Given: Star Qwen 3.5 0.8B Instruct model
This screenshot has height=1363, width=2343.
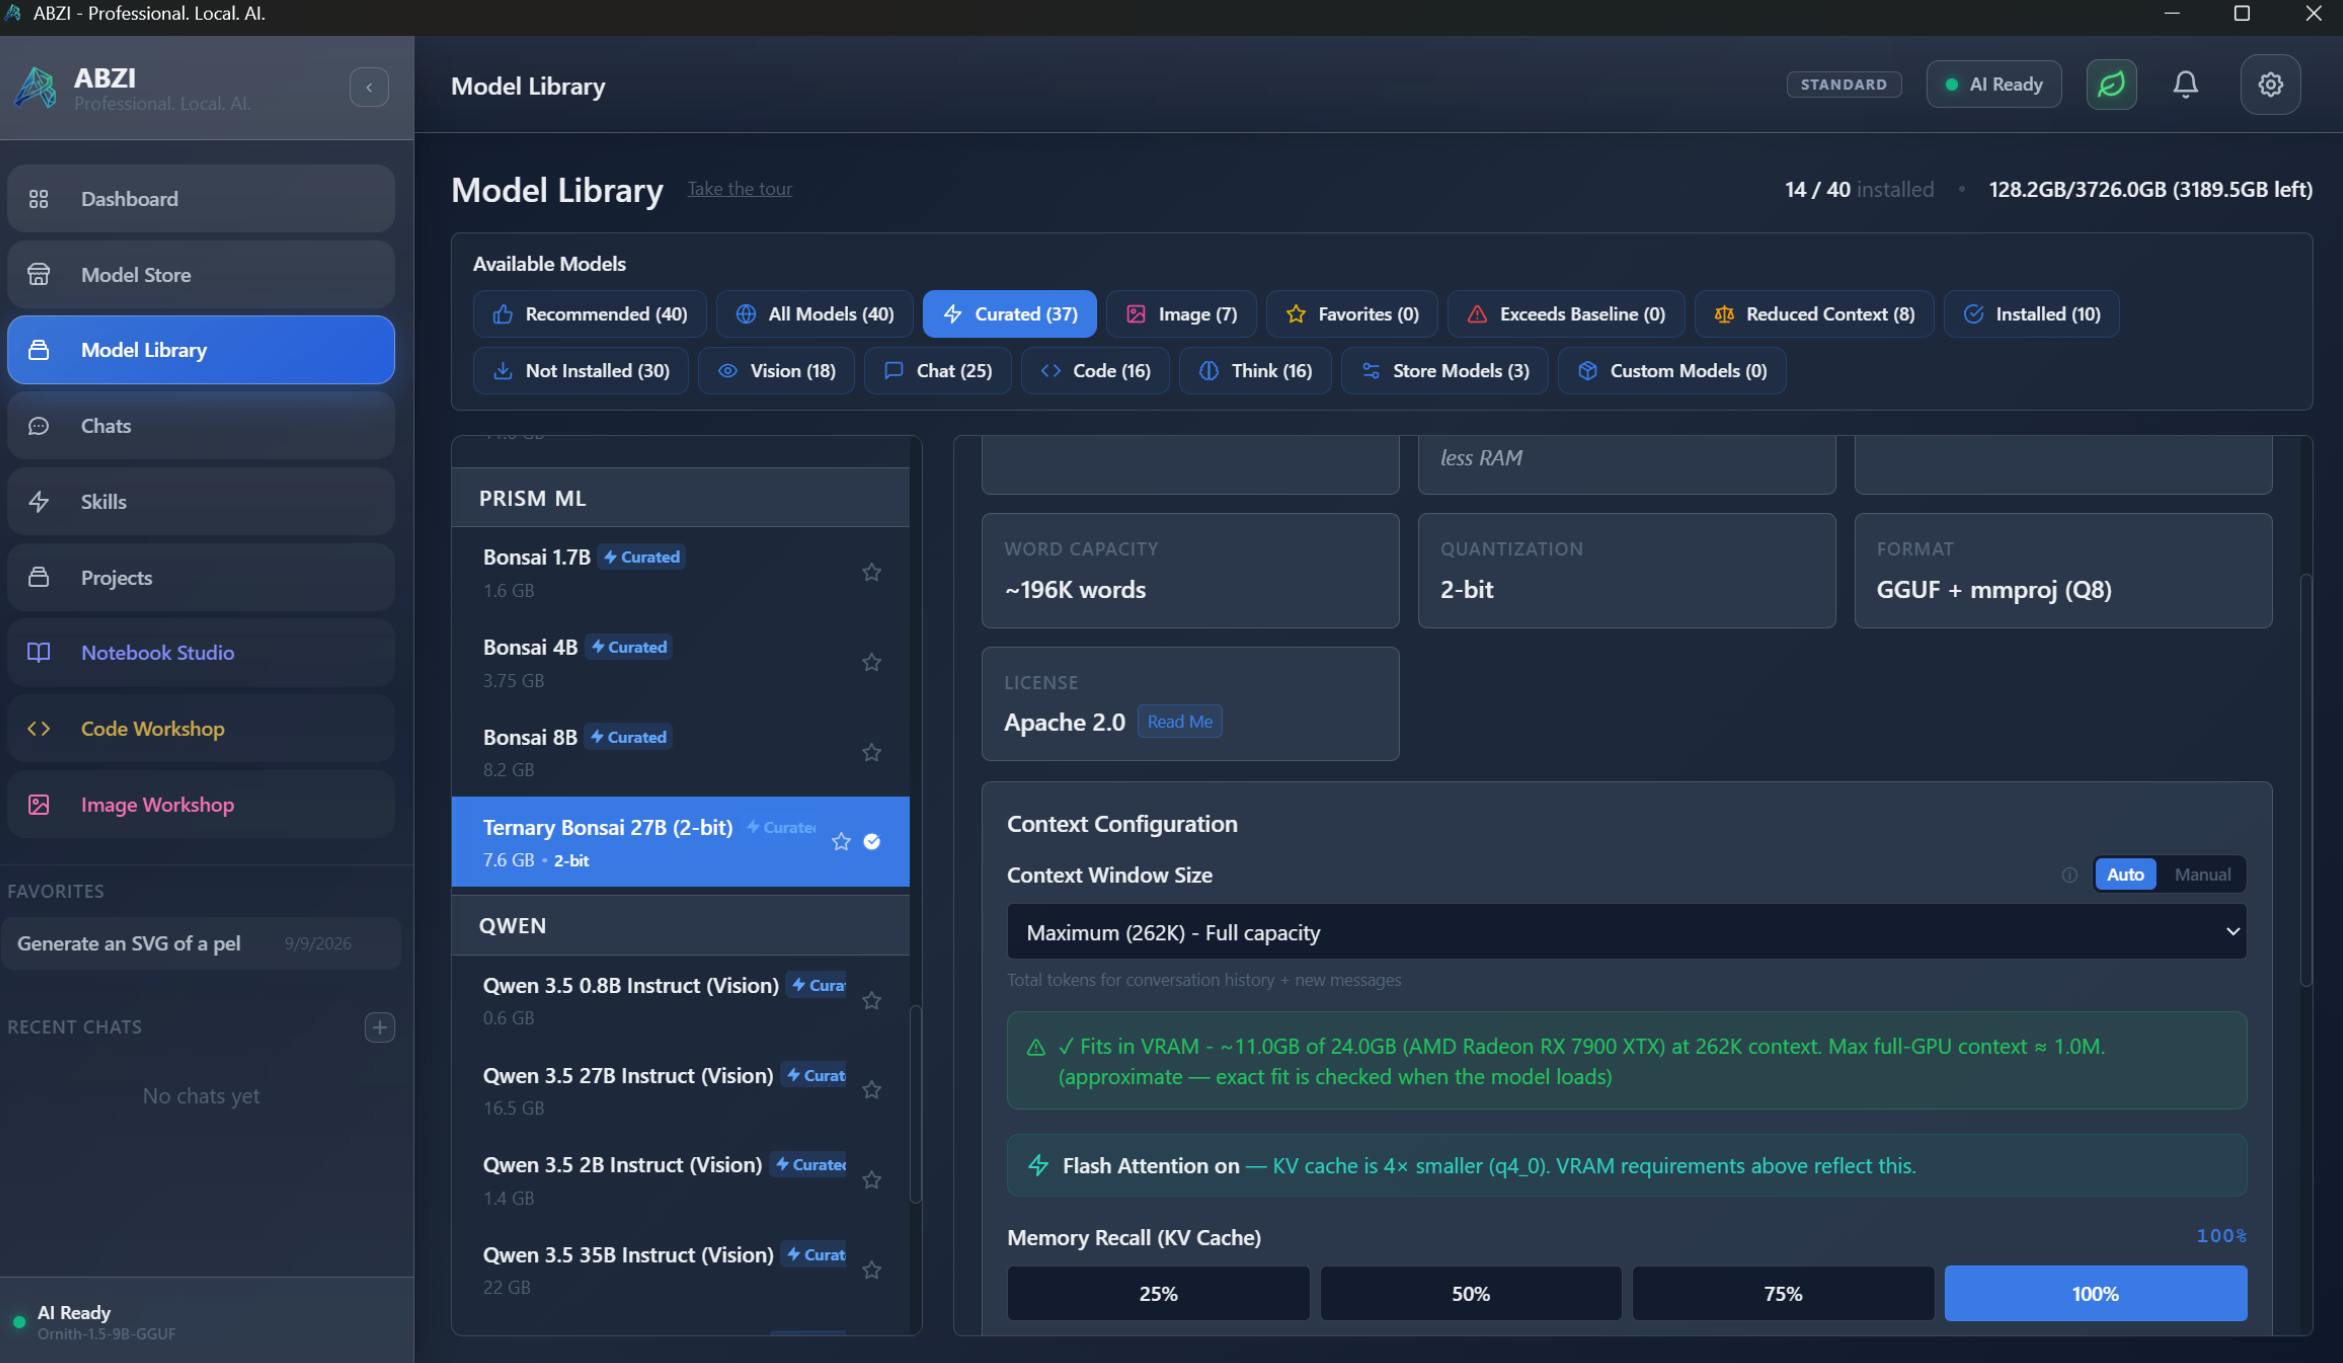Looking at the screenshot, I should tap(872, 1000).
